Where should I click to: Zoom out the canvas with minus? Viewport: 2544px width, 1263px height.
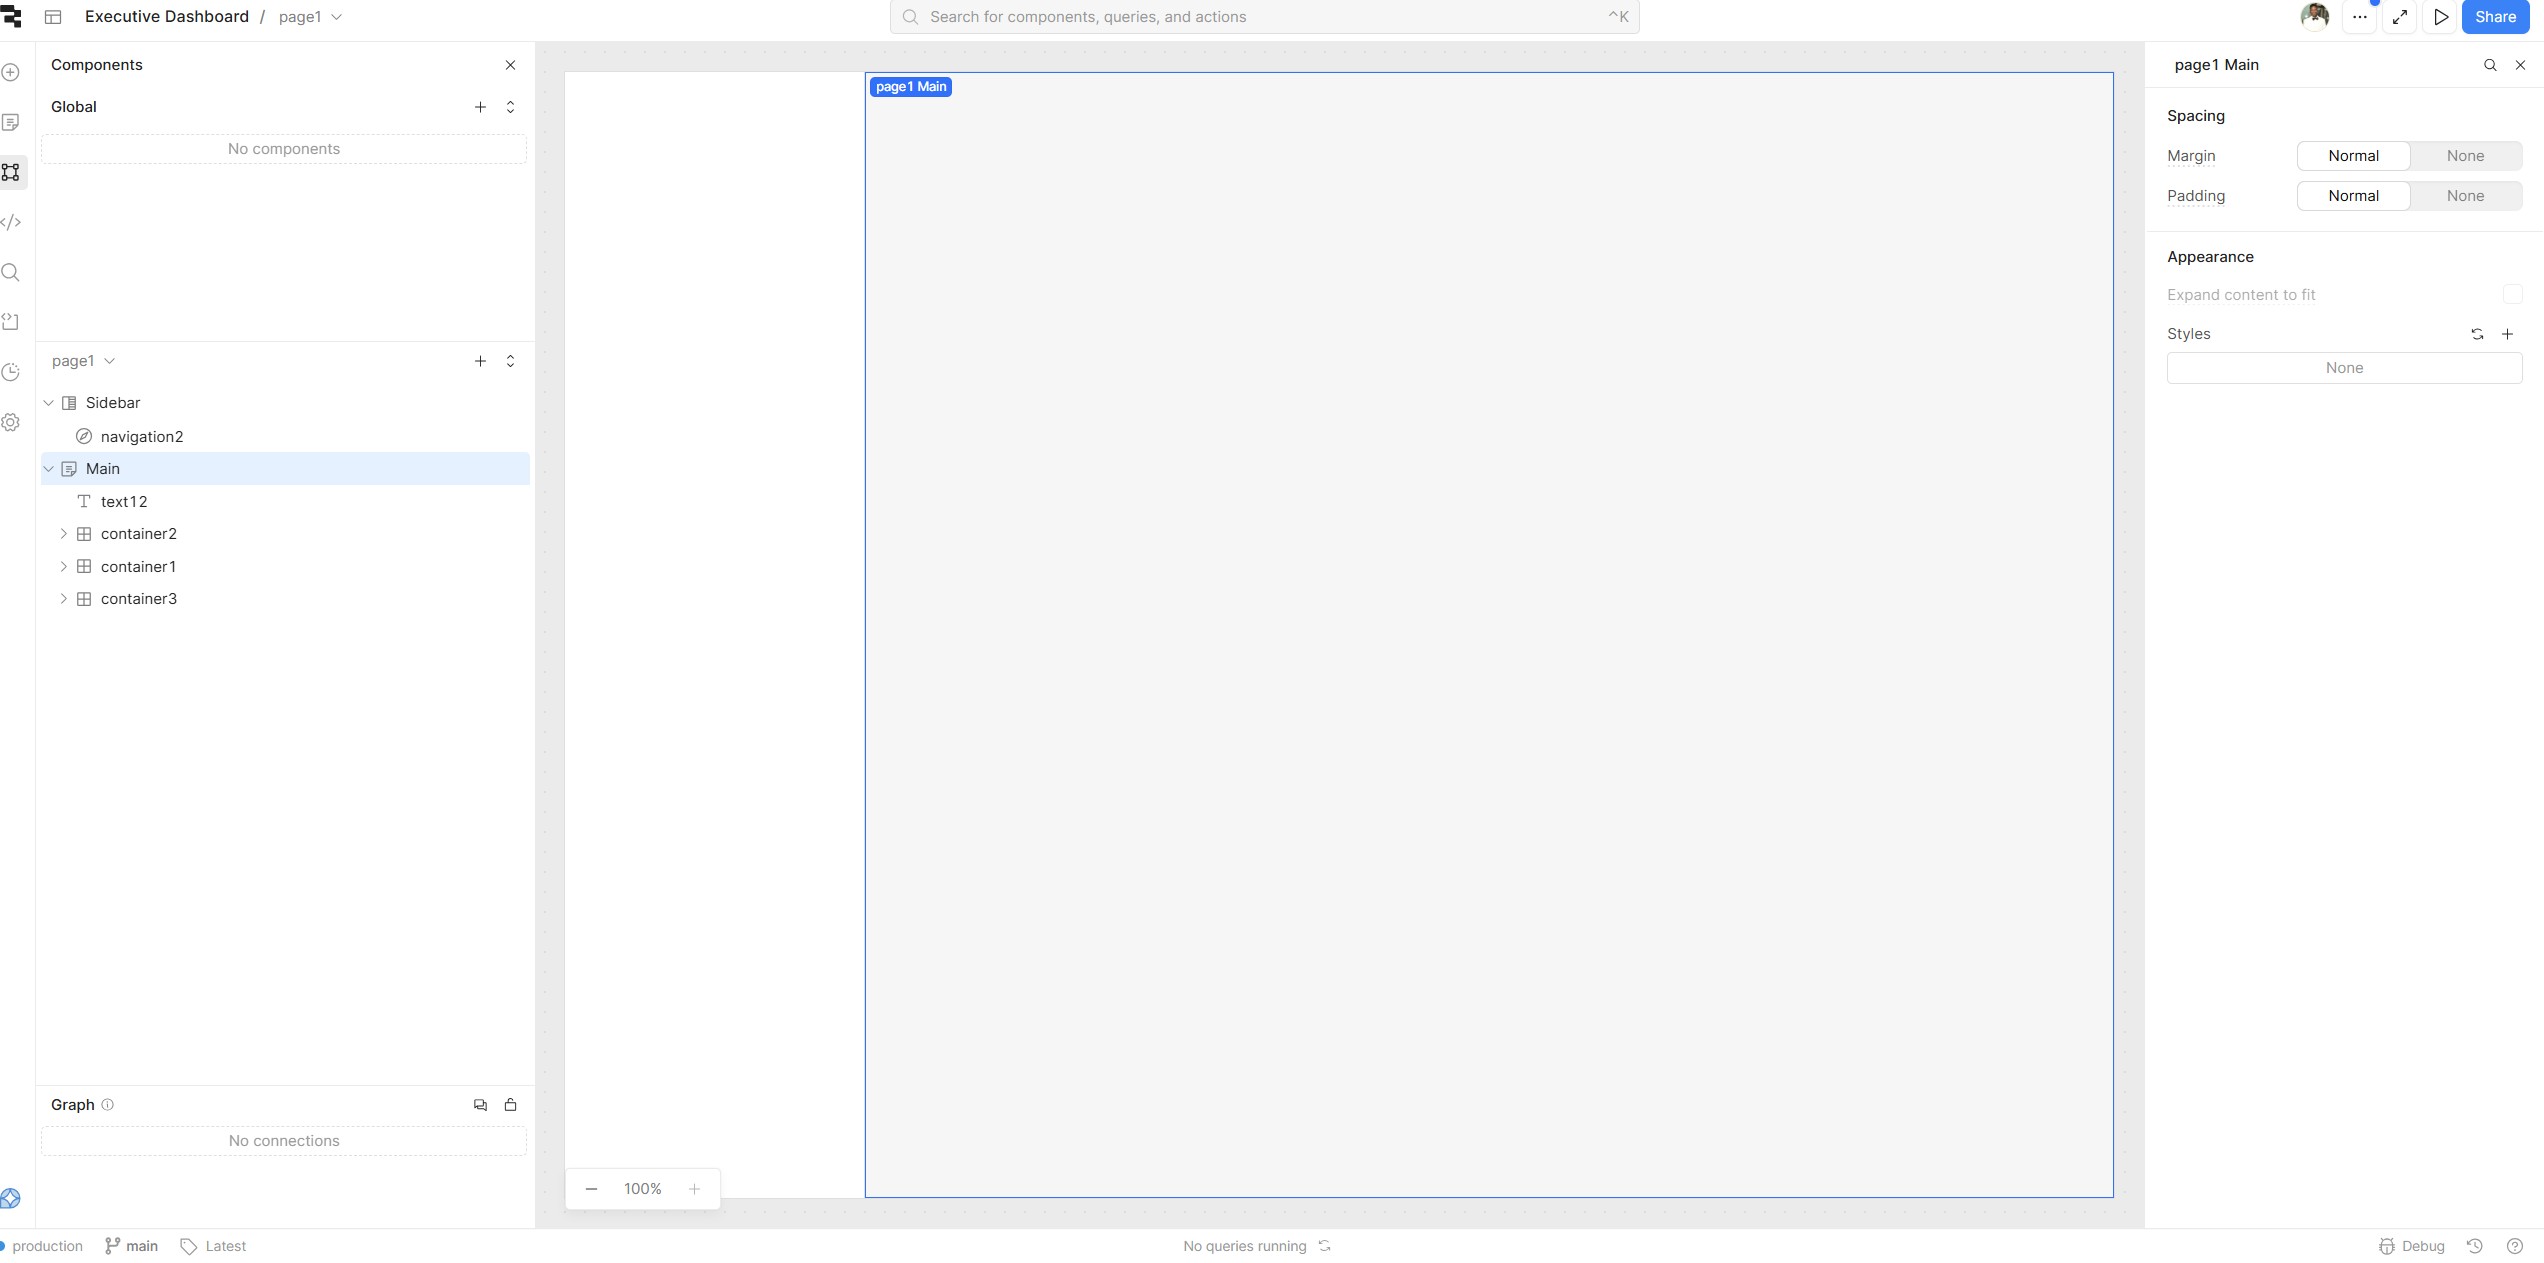click(591, 1189)
